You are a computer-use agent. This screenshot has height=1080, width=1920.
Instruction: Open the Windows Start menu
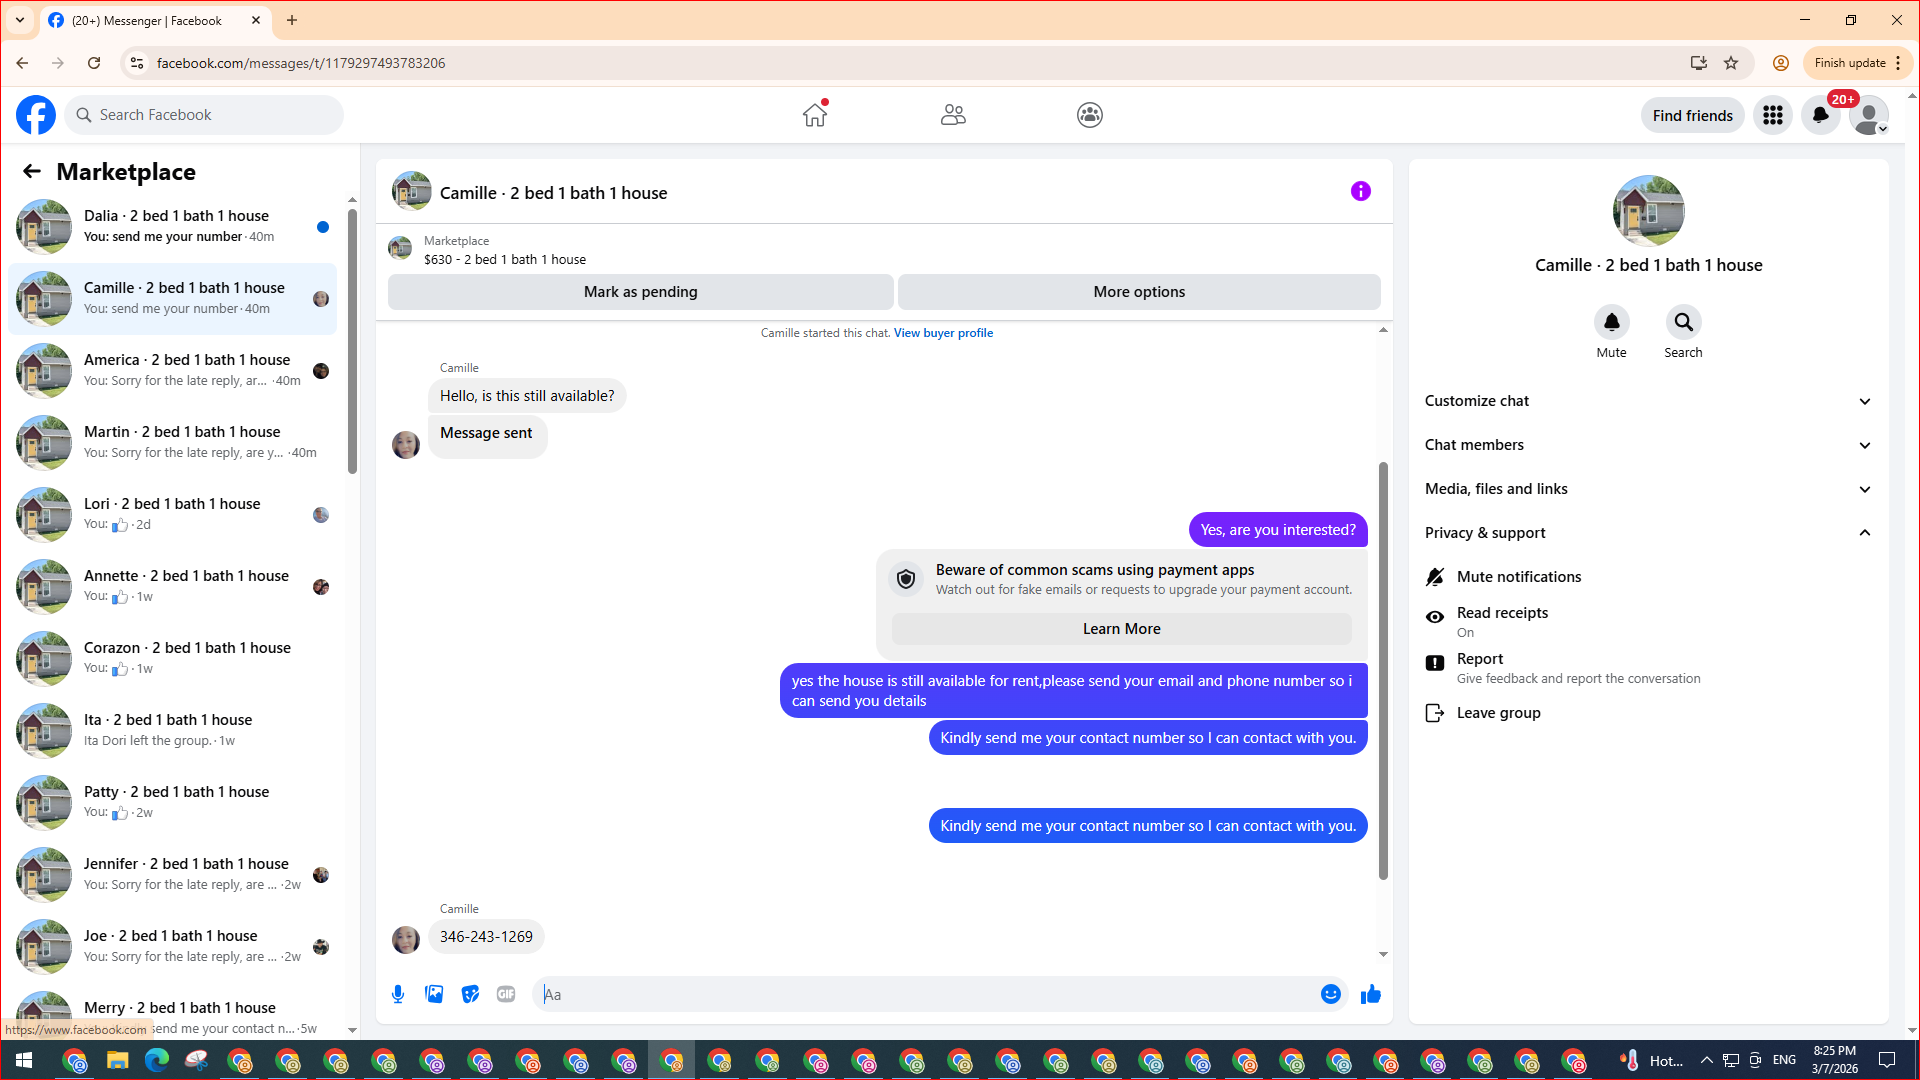[24, 1060]
